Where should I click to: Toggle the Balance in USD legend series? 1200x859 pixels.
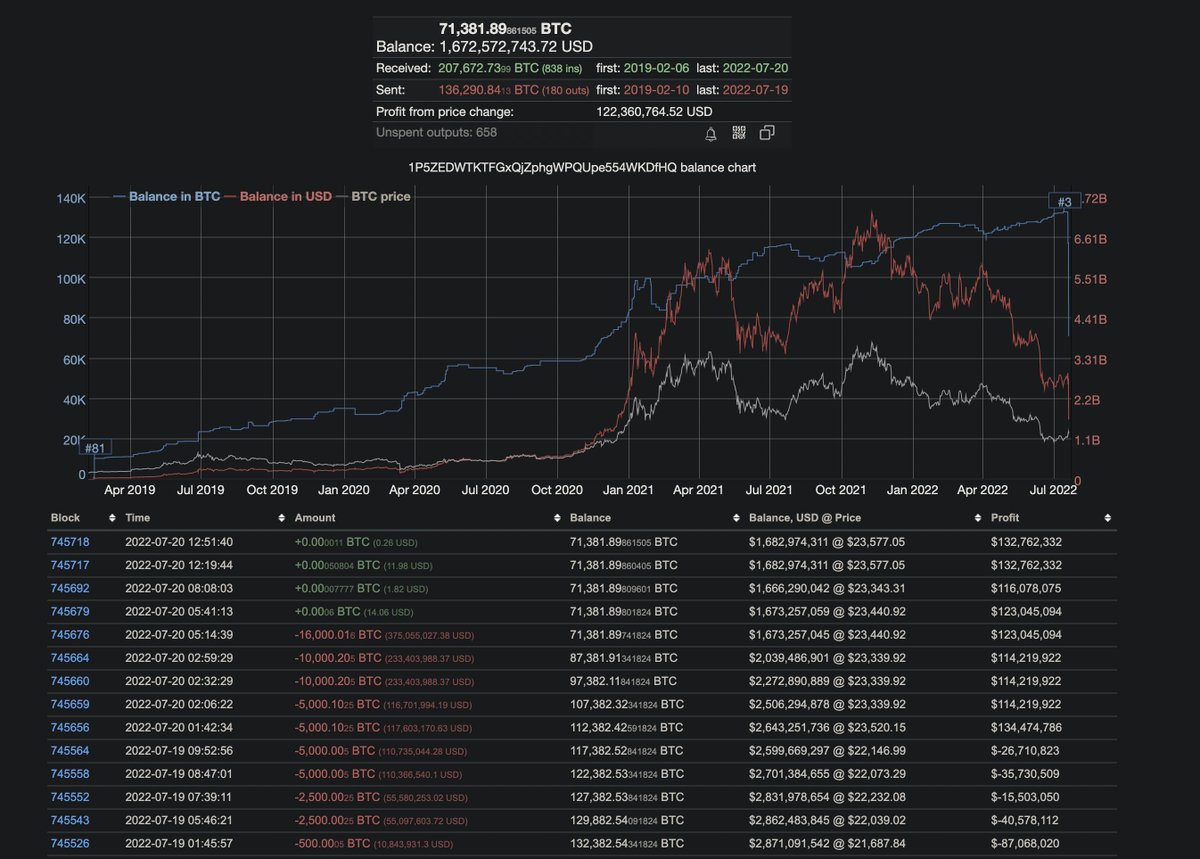(x=278, y=197)
